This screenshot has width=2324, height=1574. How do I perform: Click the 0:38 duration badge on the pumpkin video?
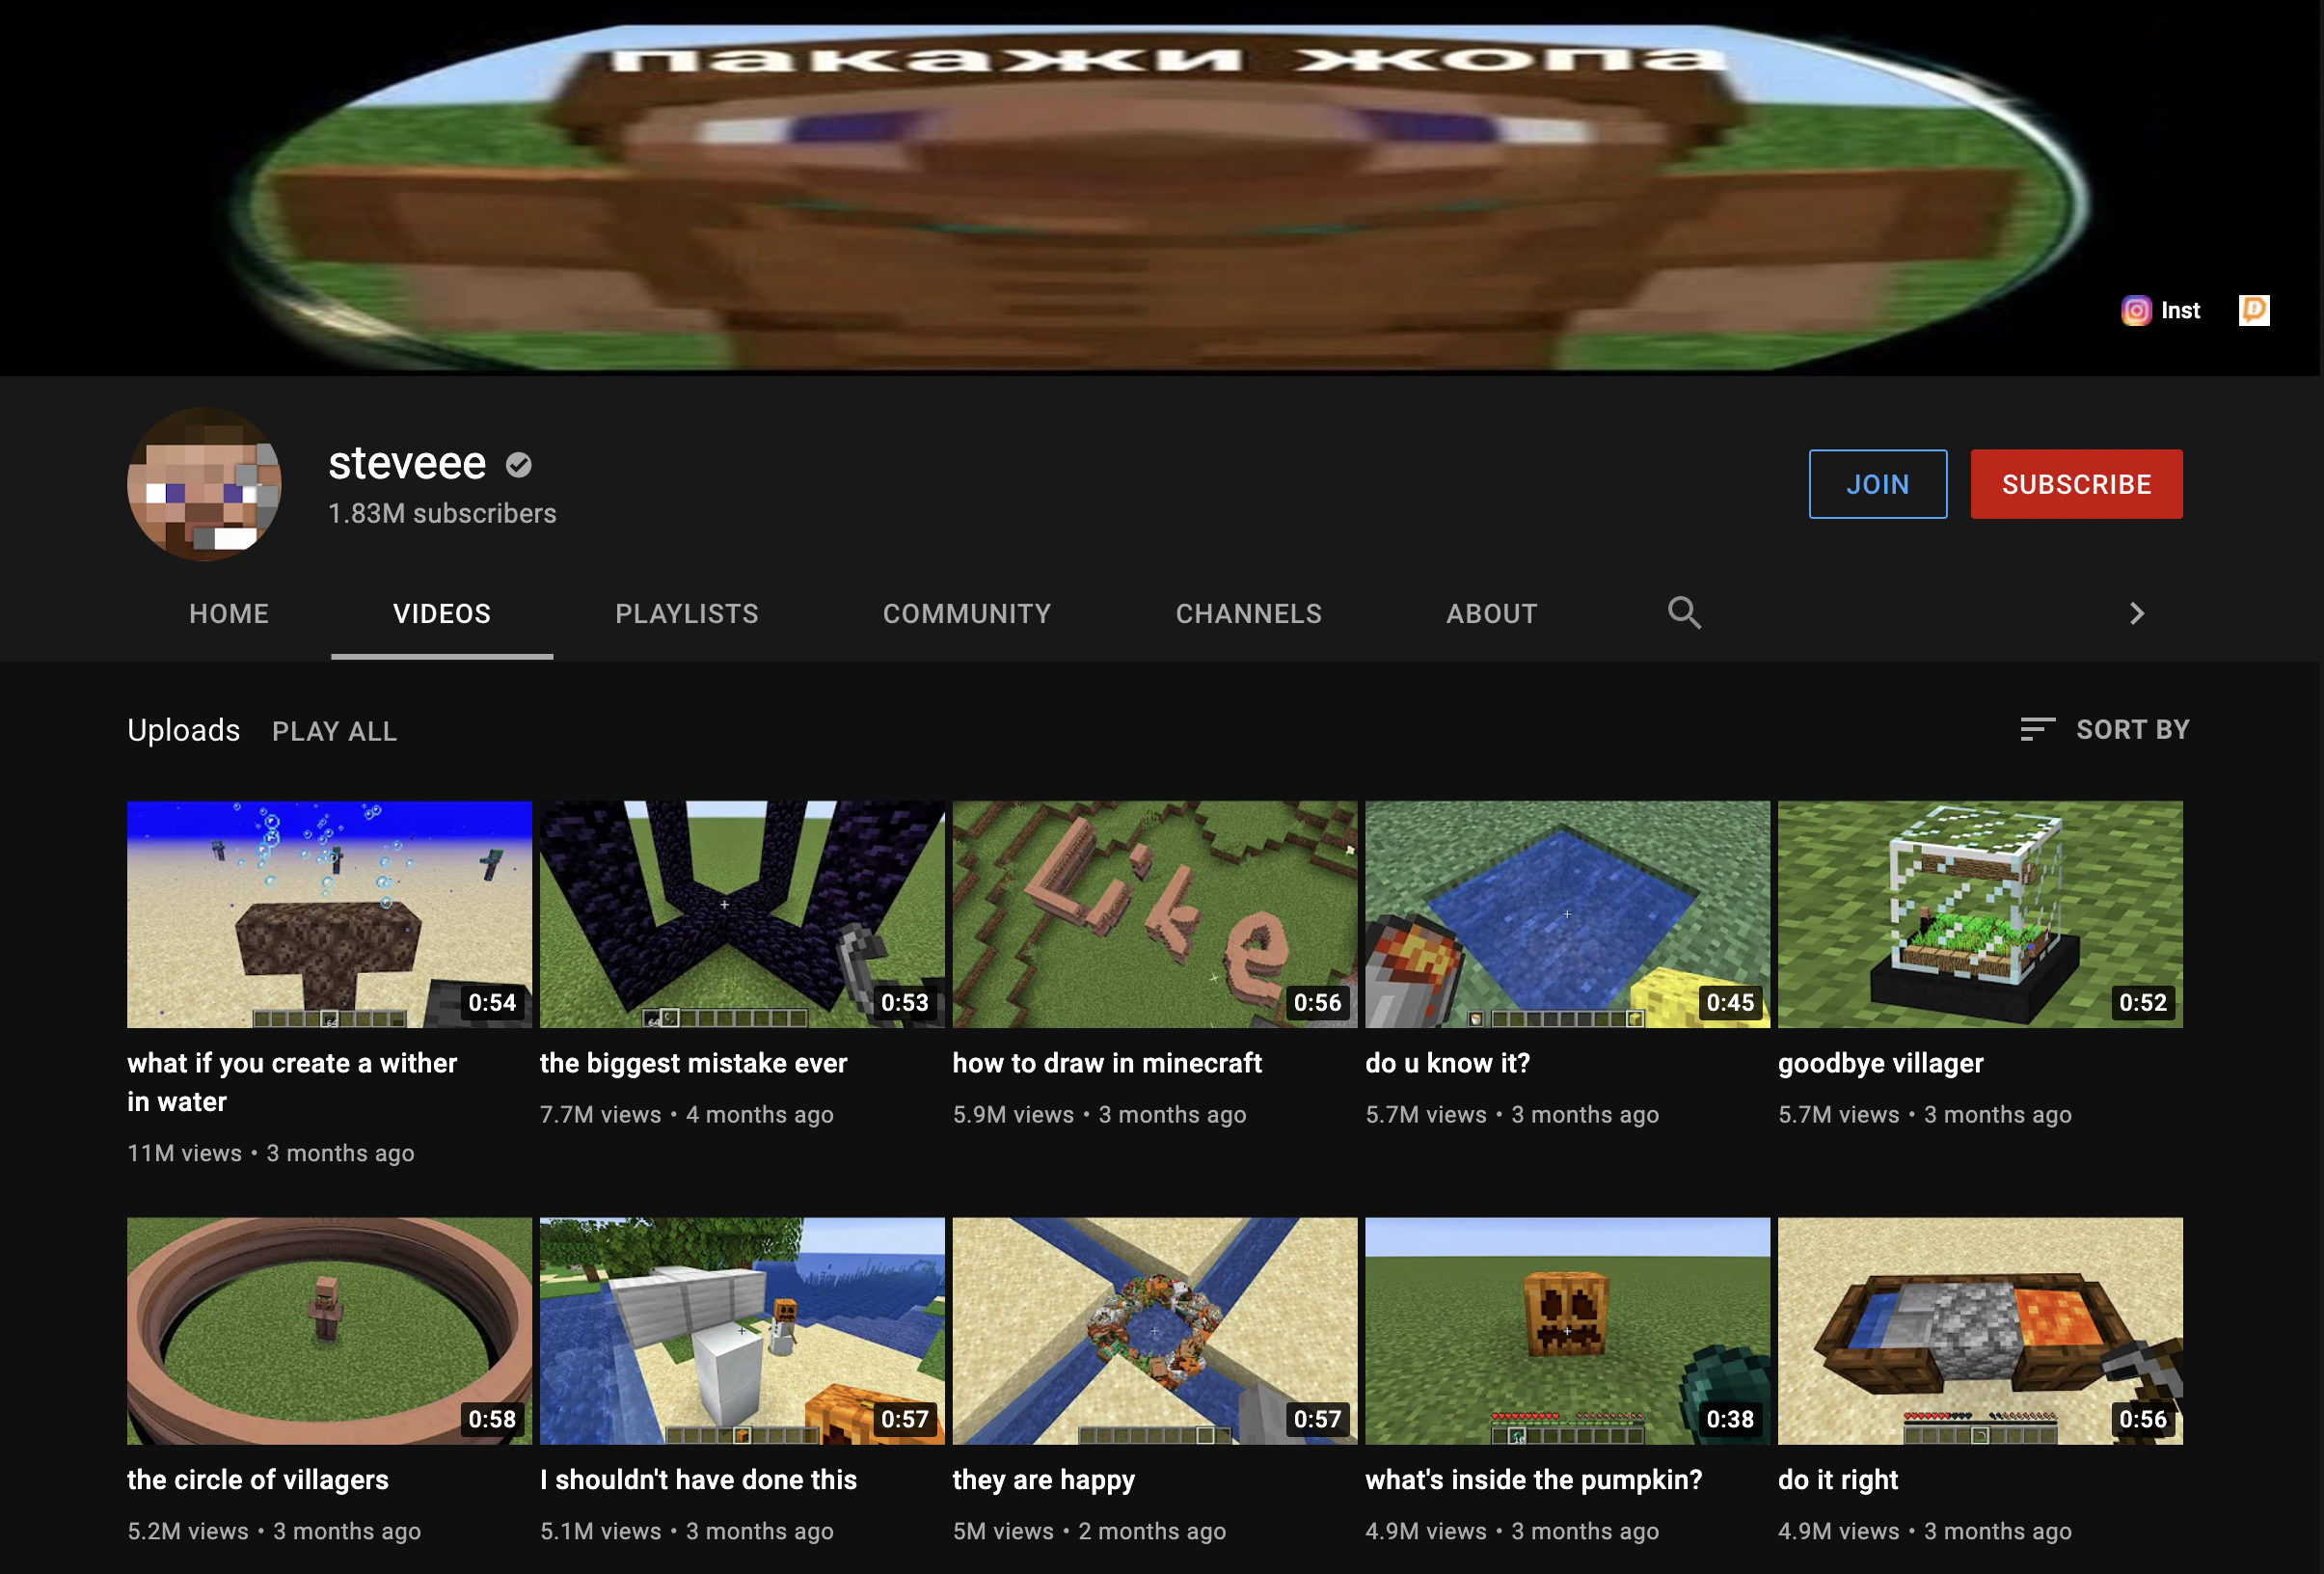[1729, 1420]
